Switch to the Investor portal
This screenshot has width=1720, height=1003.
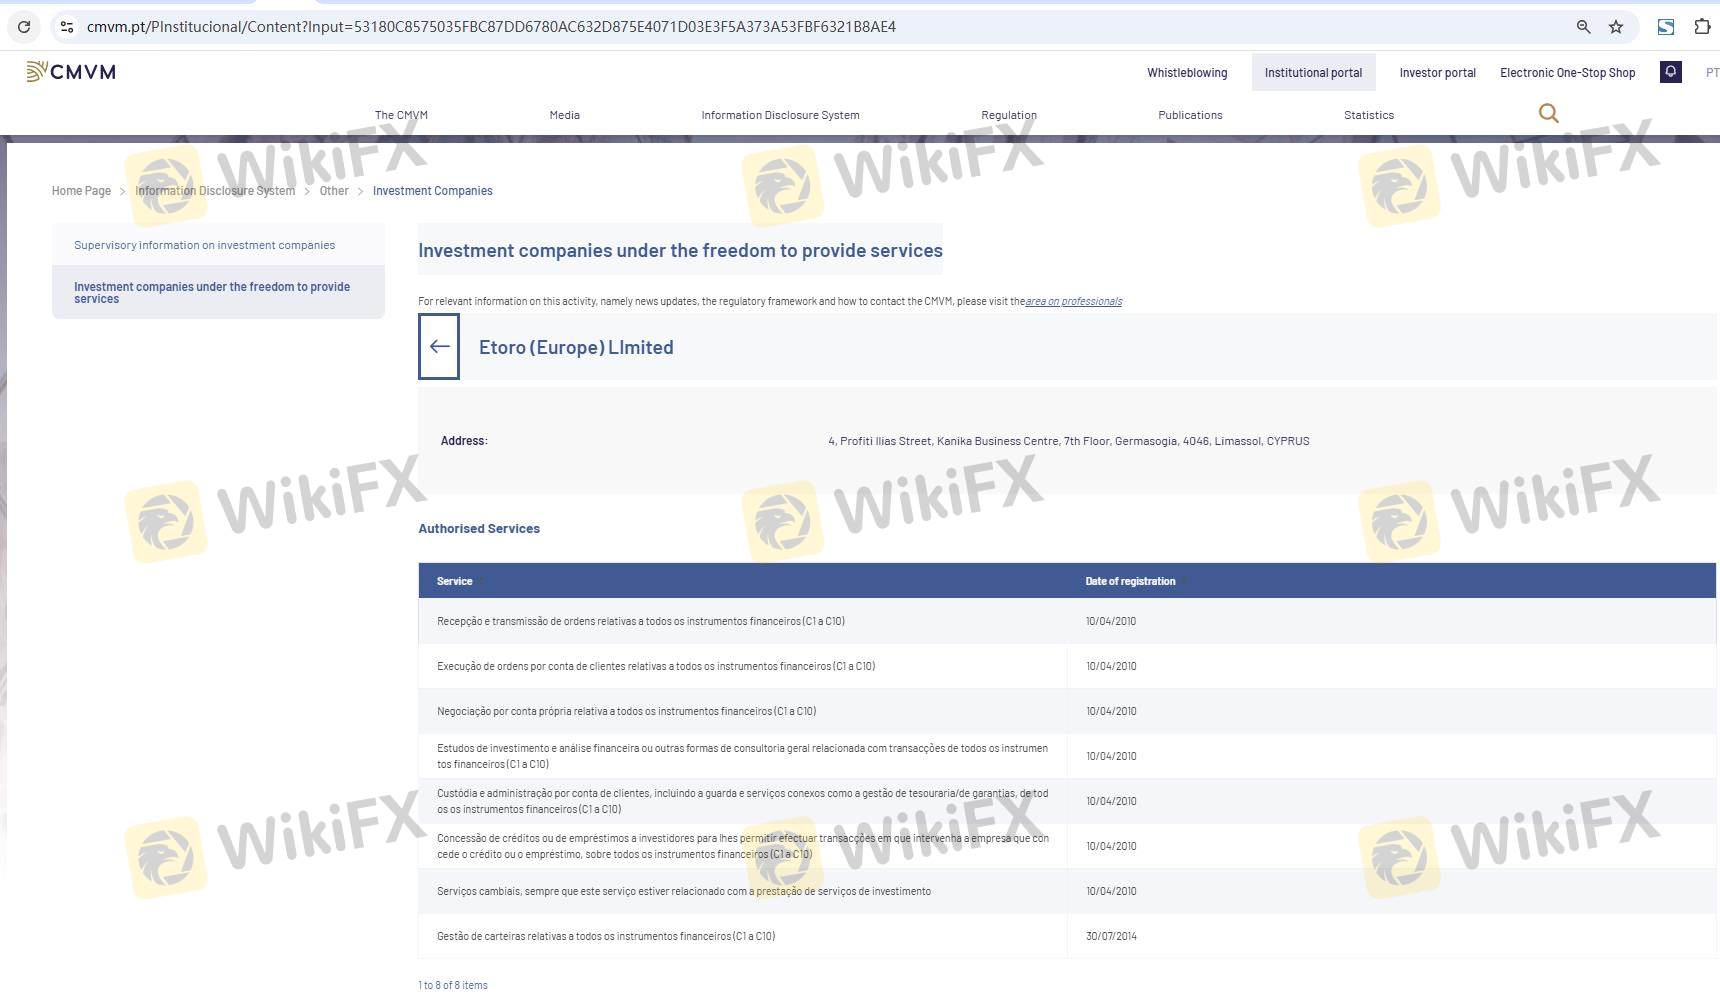point(1437,73)
